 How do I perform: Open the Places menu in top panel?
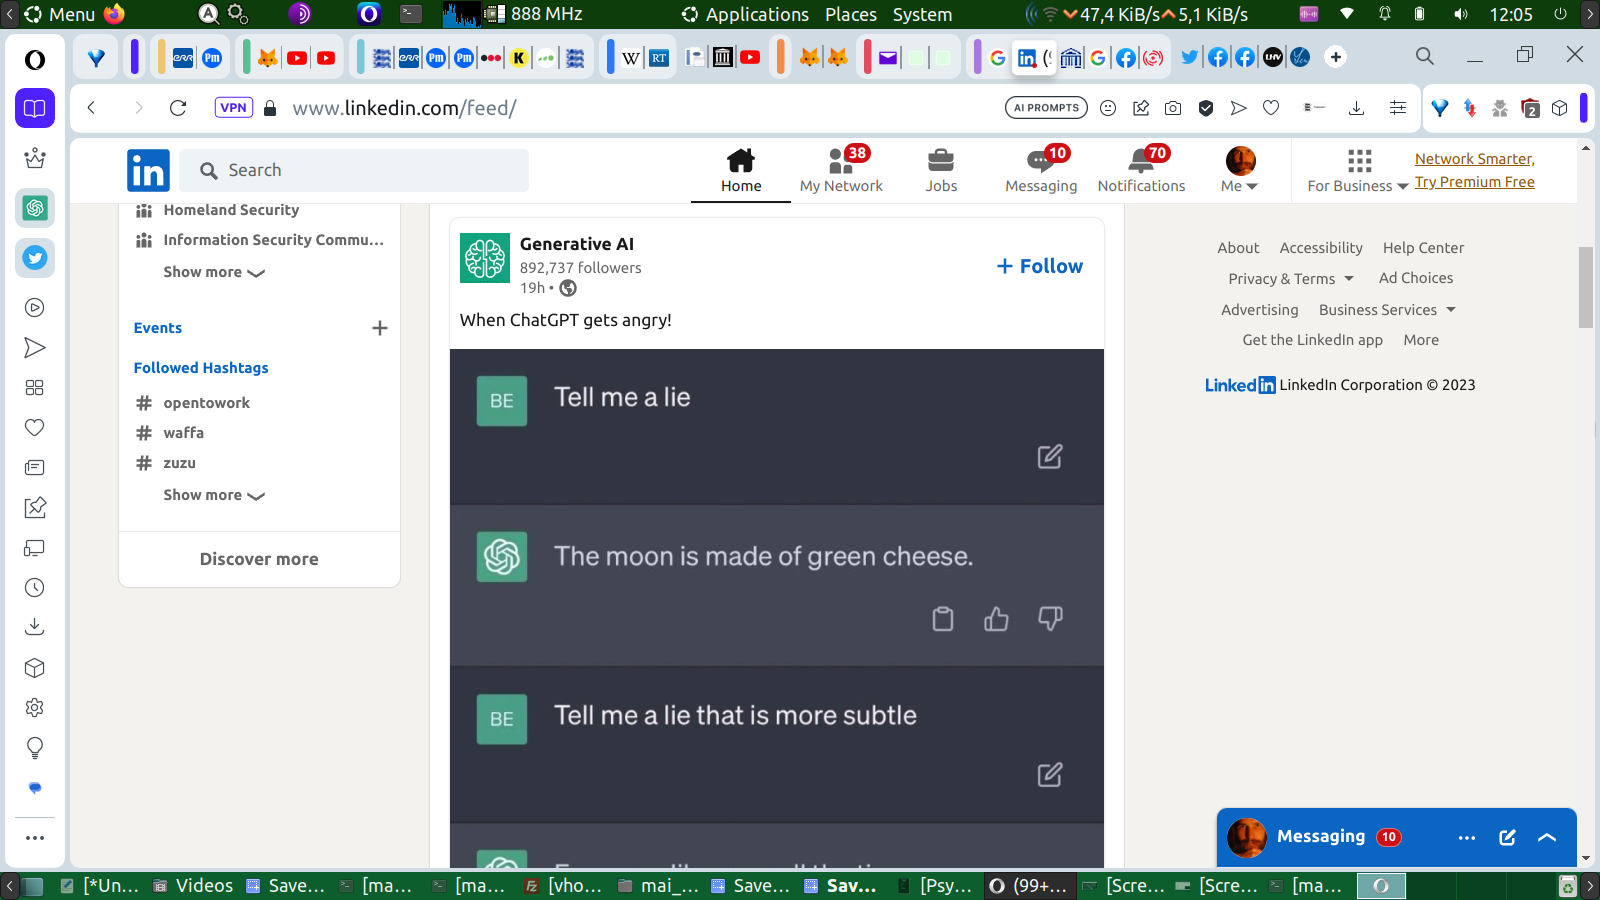851,14
